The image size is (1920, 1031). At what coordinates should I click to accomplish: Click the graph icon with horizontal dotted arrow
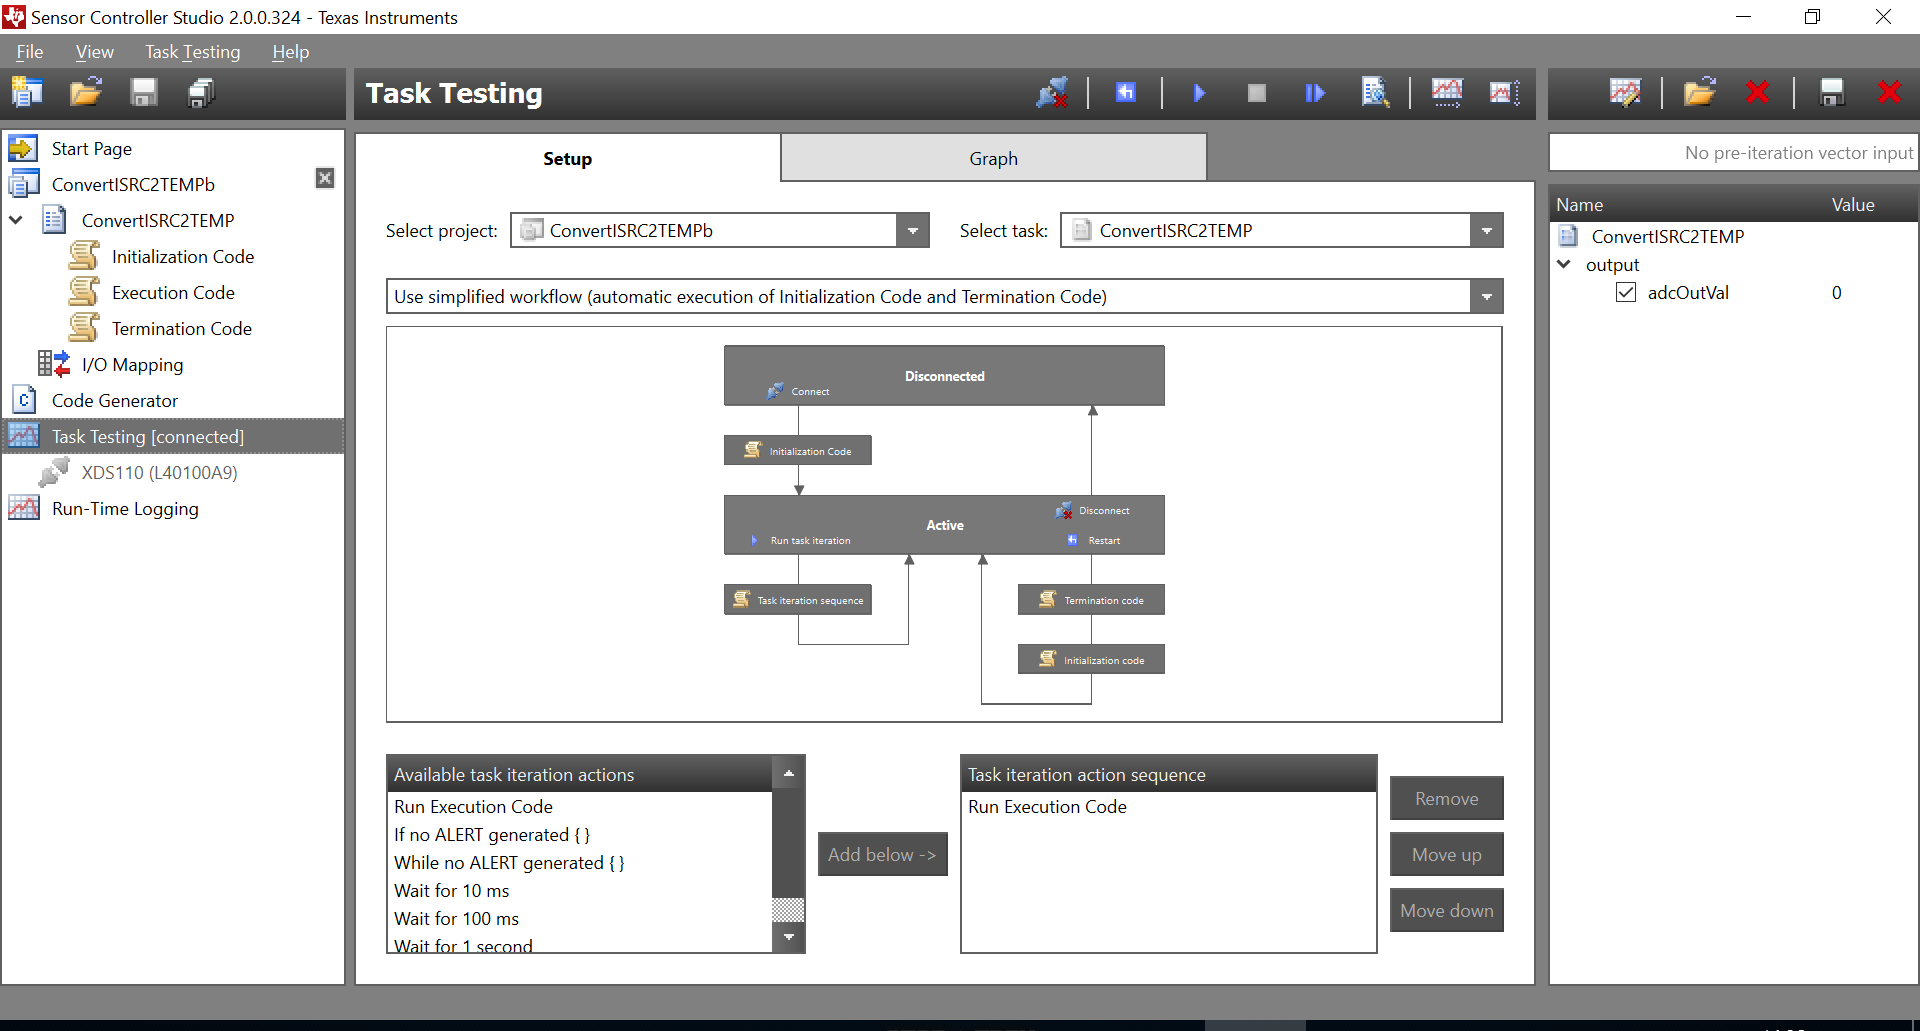coord(1447,93)
